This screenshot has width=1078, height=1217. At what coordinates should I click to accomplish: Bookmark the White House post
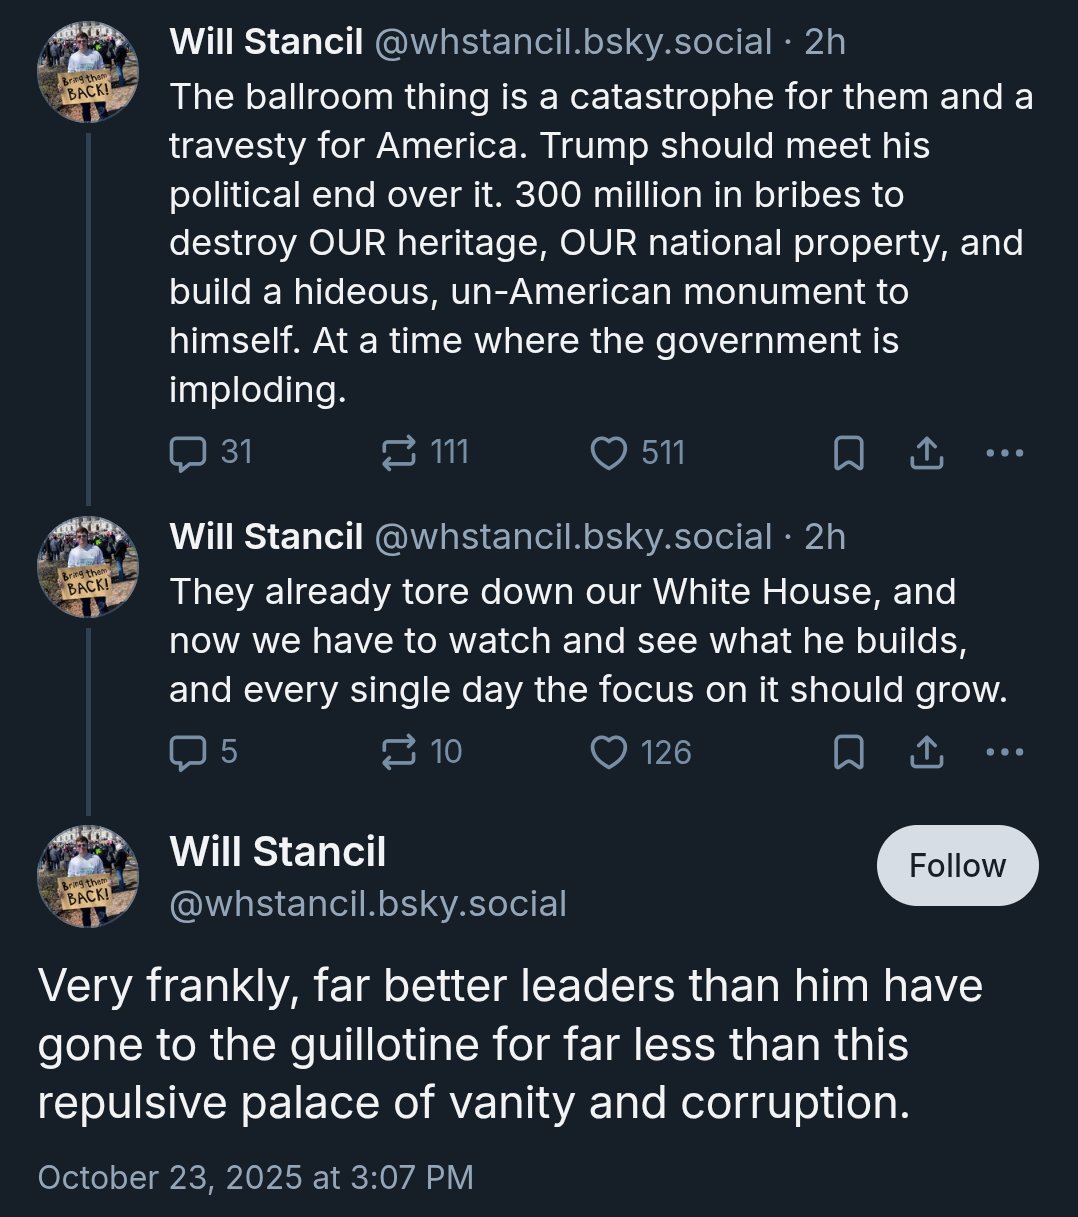(x=848, y=752)
